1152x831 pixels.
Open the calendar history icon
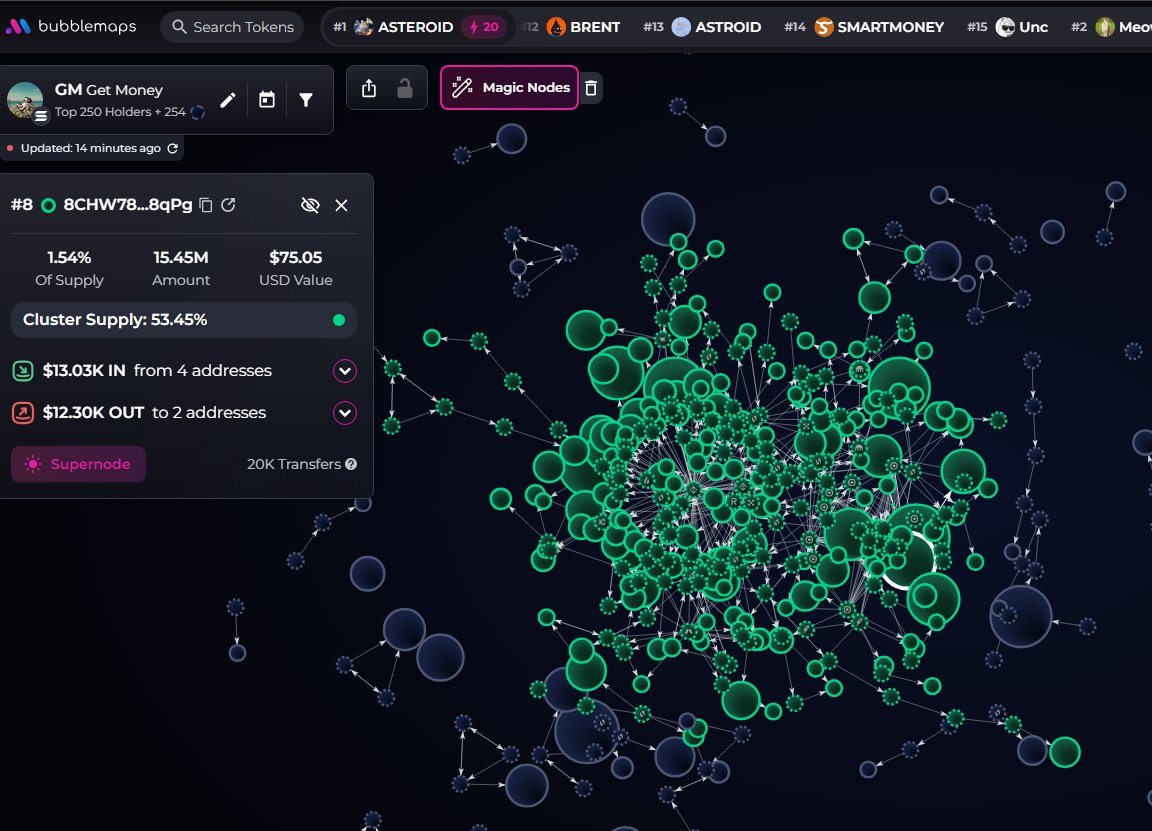(267, 100)
